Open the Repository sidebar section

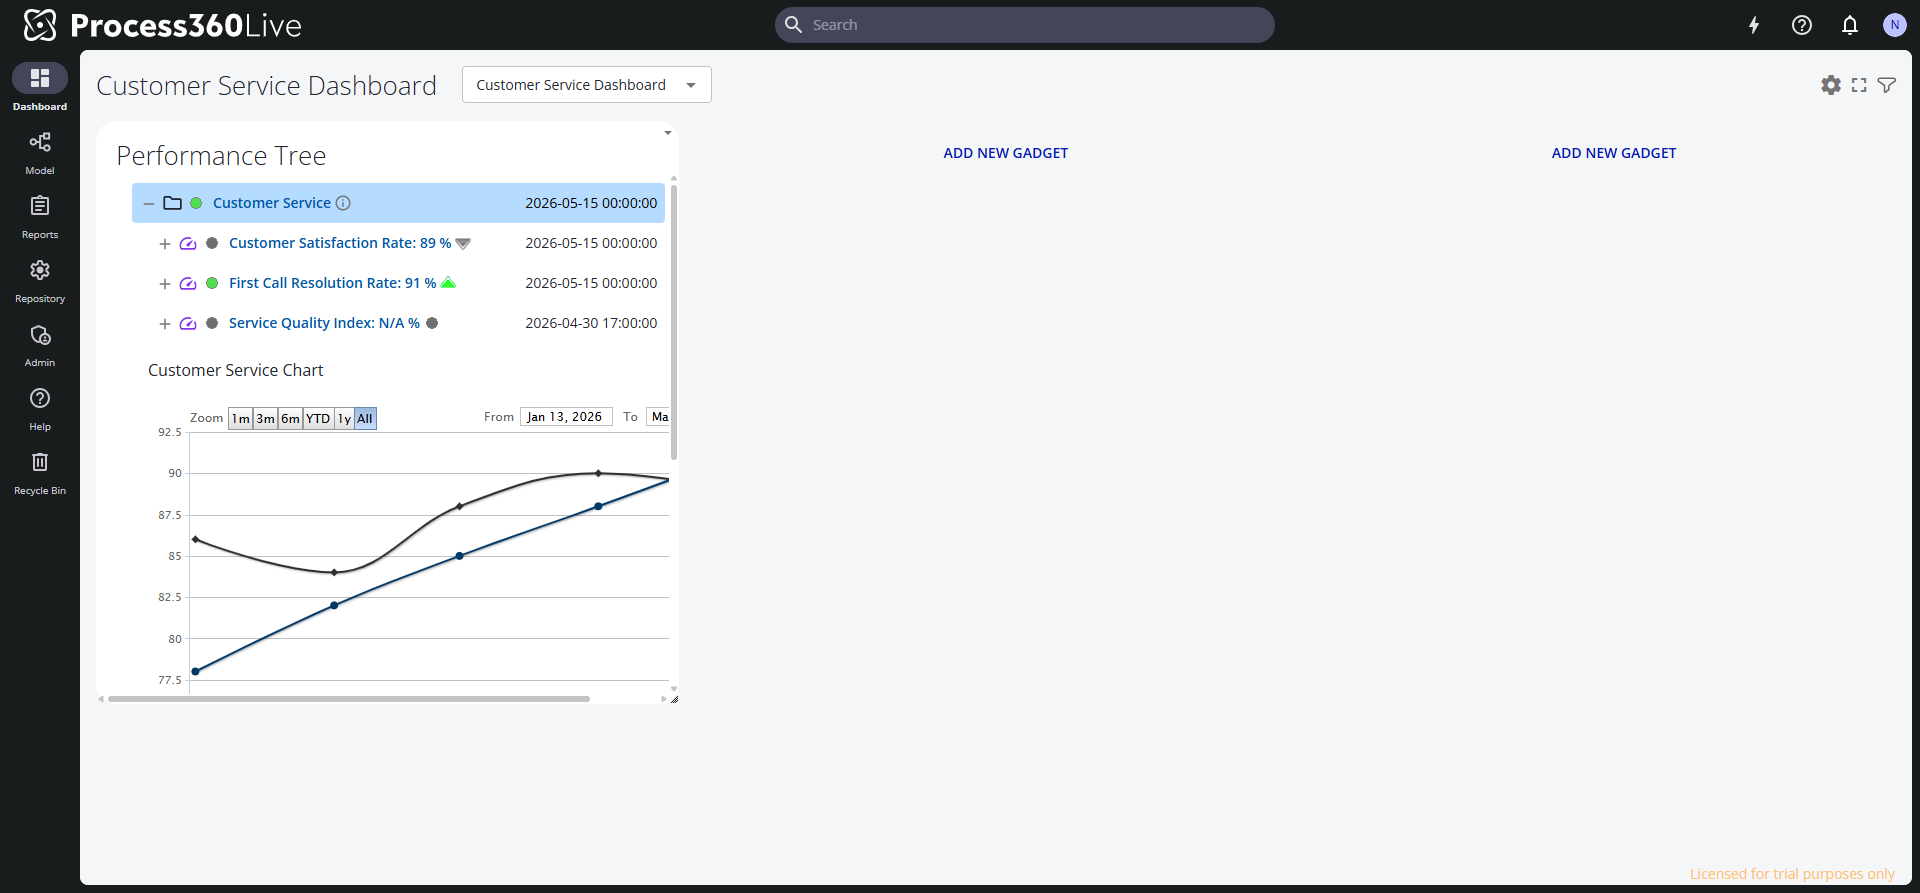pyautogui.click(x=40, y=280)
